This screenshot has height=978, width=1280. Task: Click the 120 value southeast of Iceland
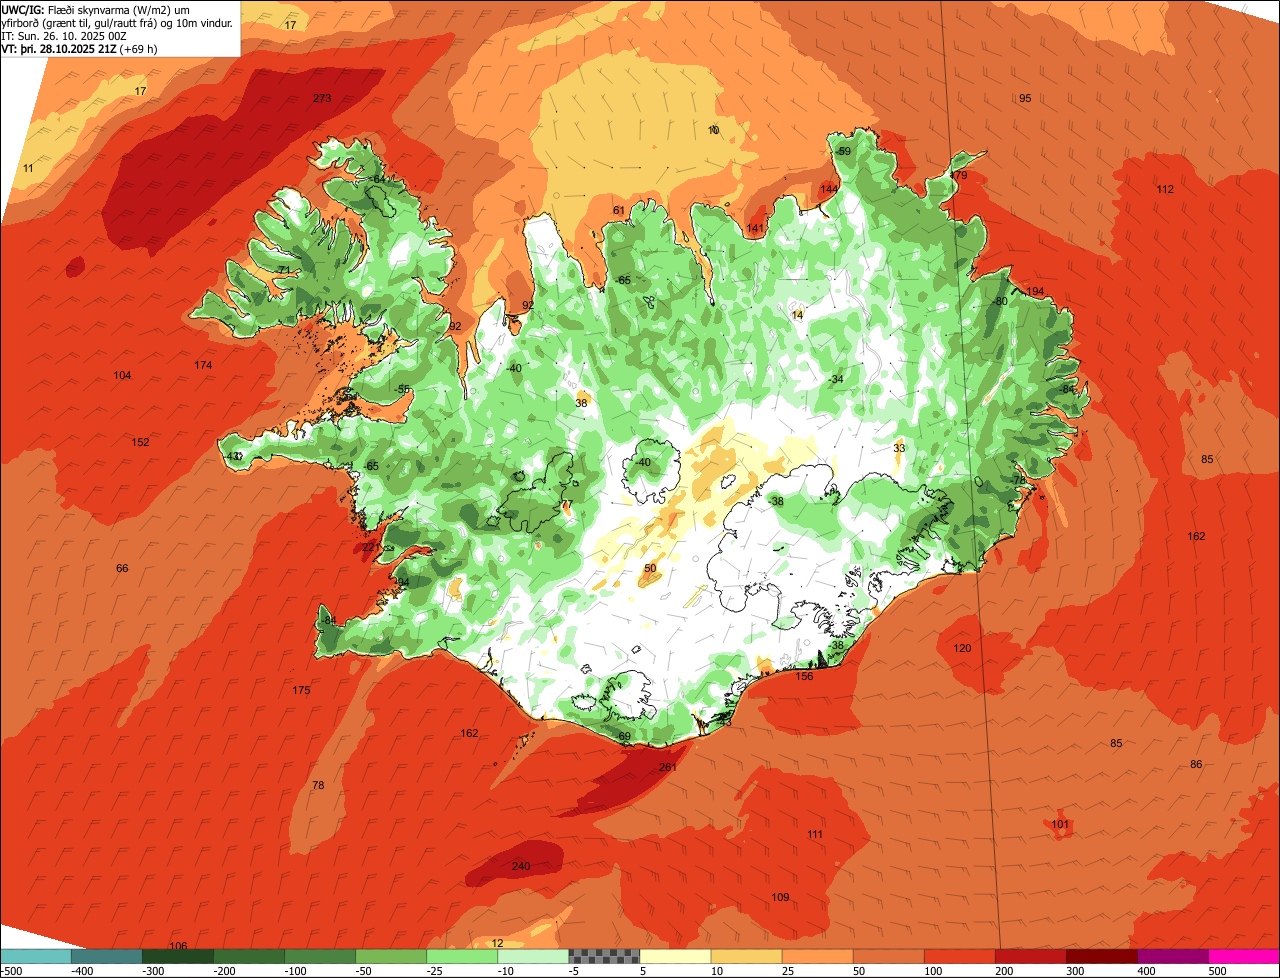[x=962, y=648]
